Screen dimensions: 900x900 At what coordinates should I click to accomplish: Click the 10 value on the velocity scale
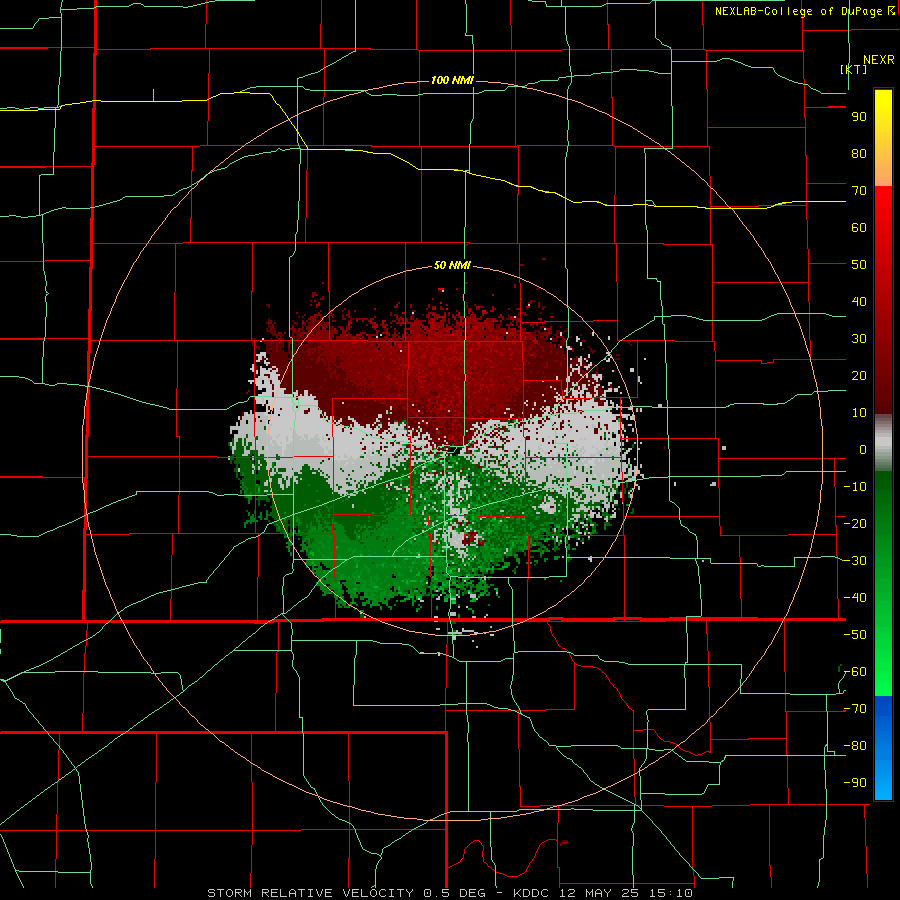859,413
